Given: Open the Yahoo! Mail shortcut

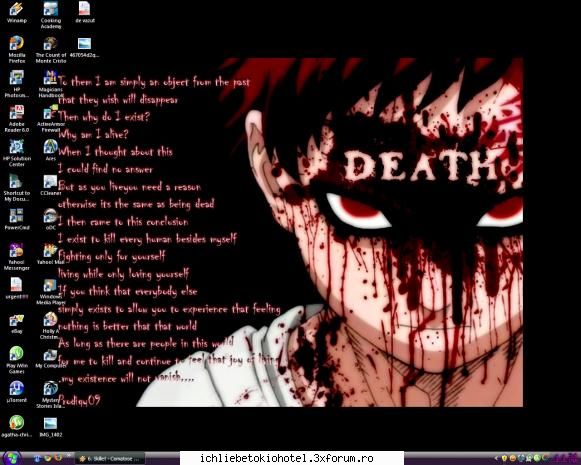Looking at the screenshot, I should (x=51, y=254).
